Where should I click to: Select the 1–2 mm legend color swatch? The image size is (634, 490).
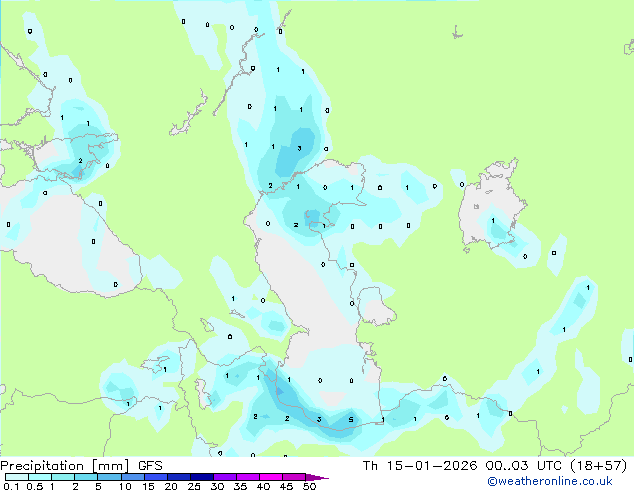click(63, 477)
